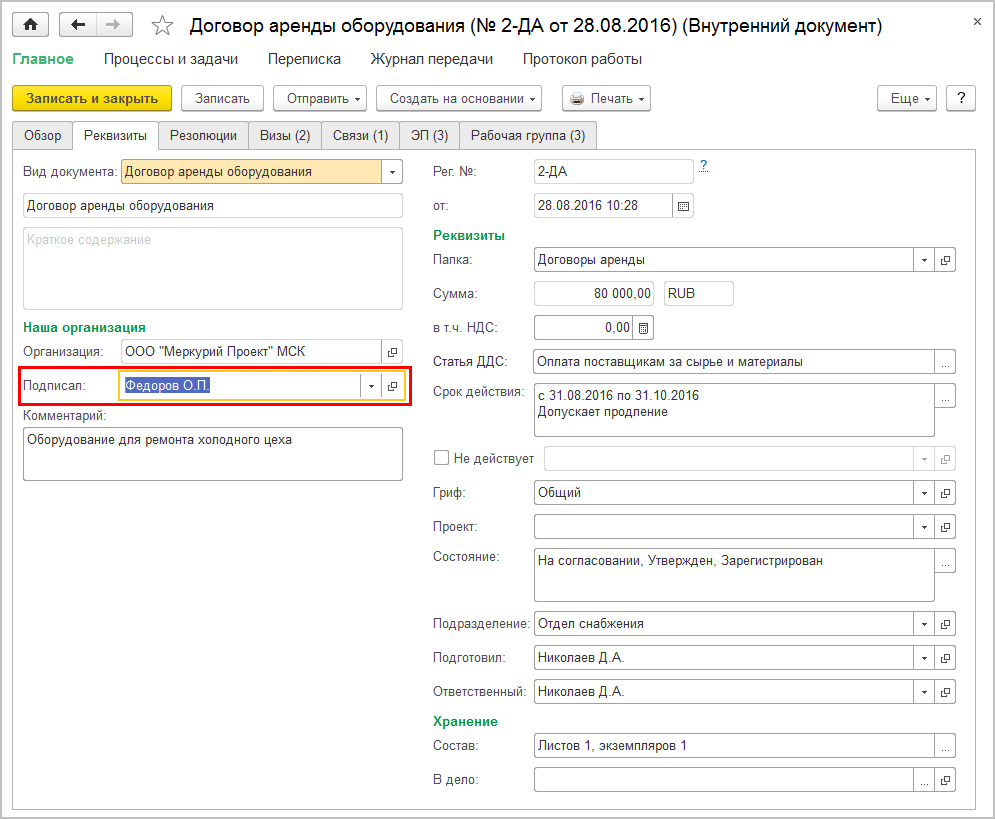Open Организация record icon
Screen dimensions: 995x819
(392, 352)
